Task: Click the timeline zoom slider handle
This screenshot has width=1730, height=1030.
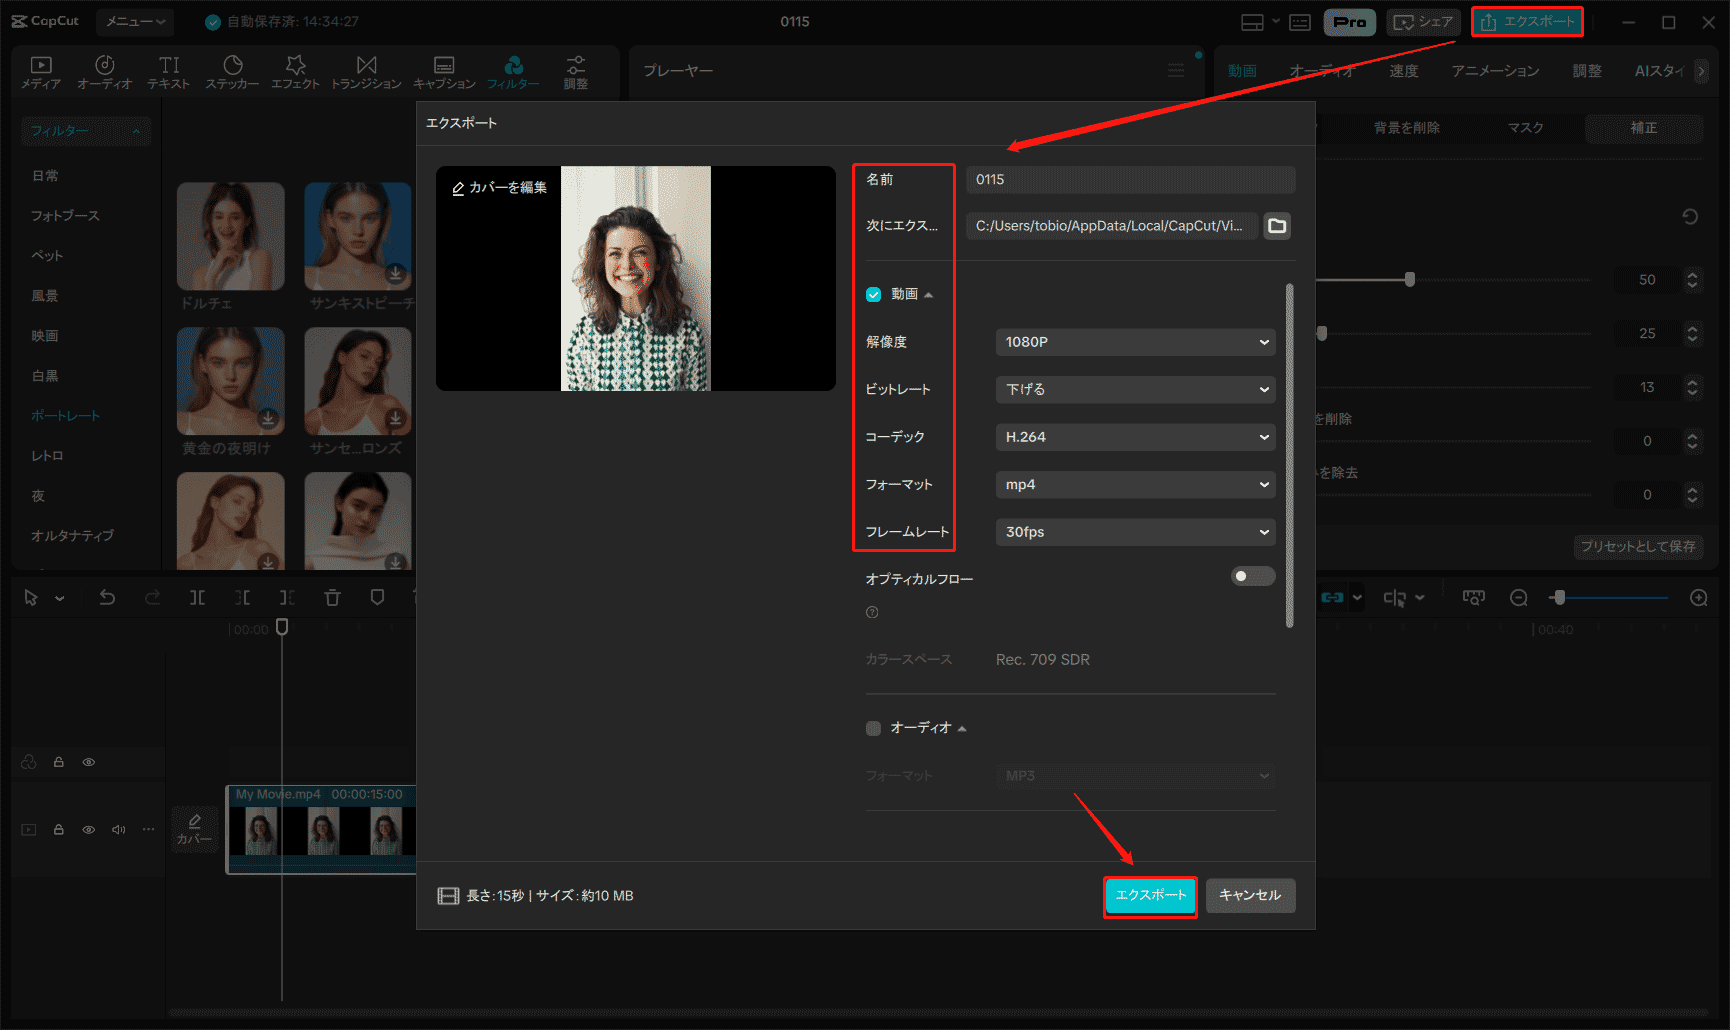Action: [x=1559, y=598]
